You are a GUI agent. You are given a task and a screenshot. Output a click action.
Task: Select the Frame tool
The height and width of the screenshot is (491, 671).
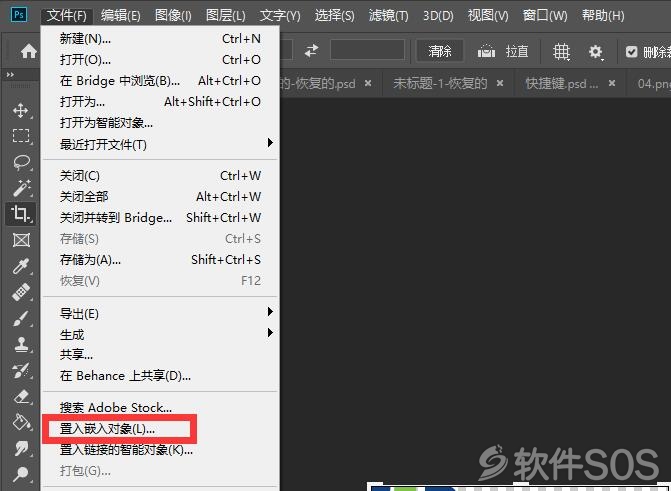[x=21, y=240]
